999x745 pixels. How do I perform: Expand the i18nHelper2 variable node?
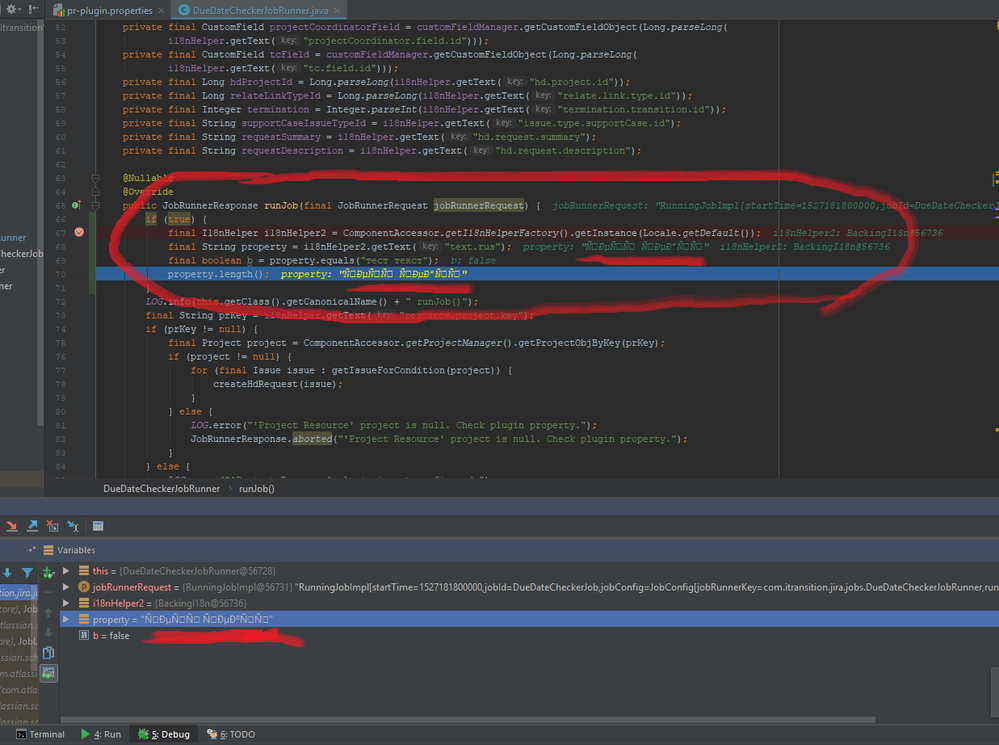click(66, 603)
